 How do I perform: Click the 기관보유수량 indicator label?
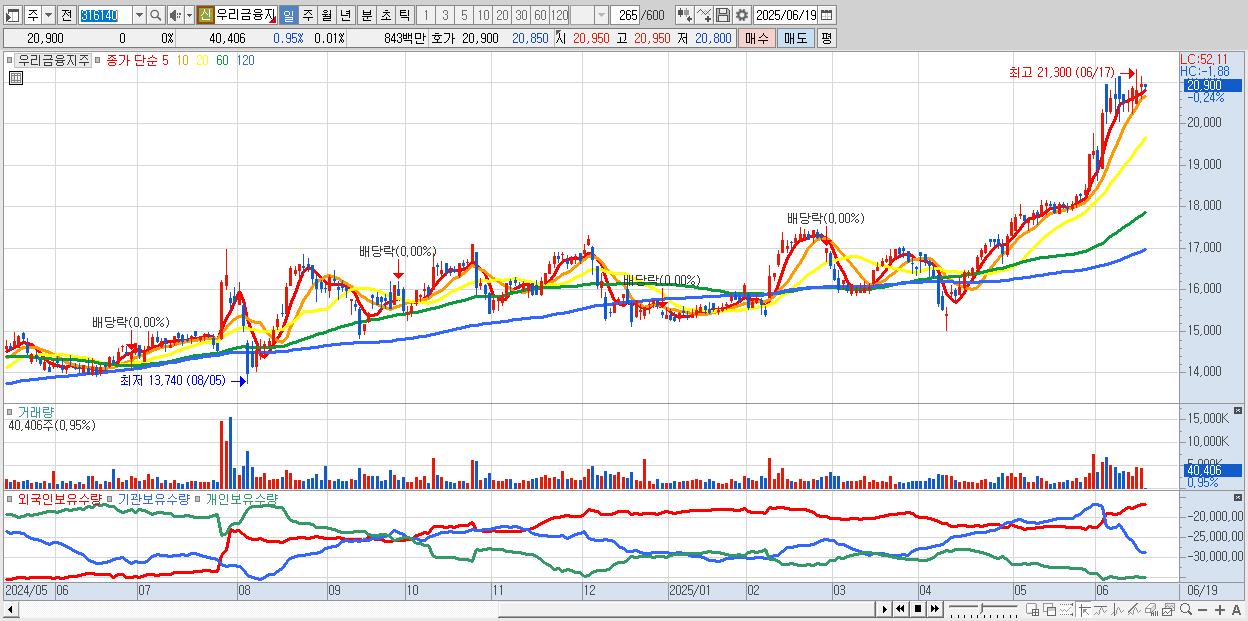153,498
